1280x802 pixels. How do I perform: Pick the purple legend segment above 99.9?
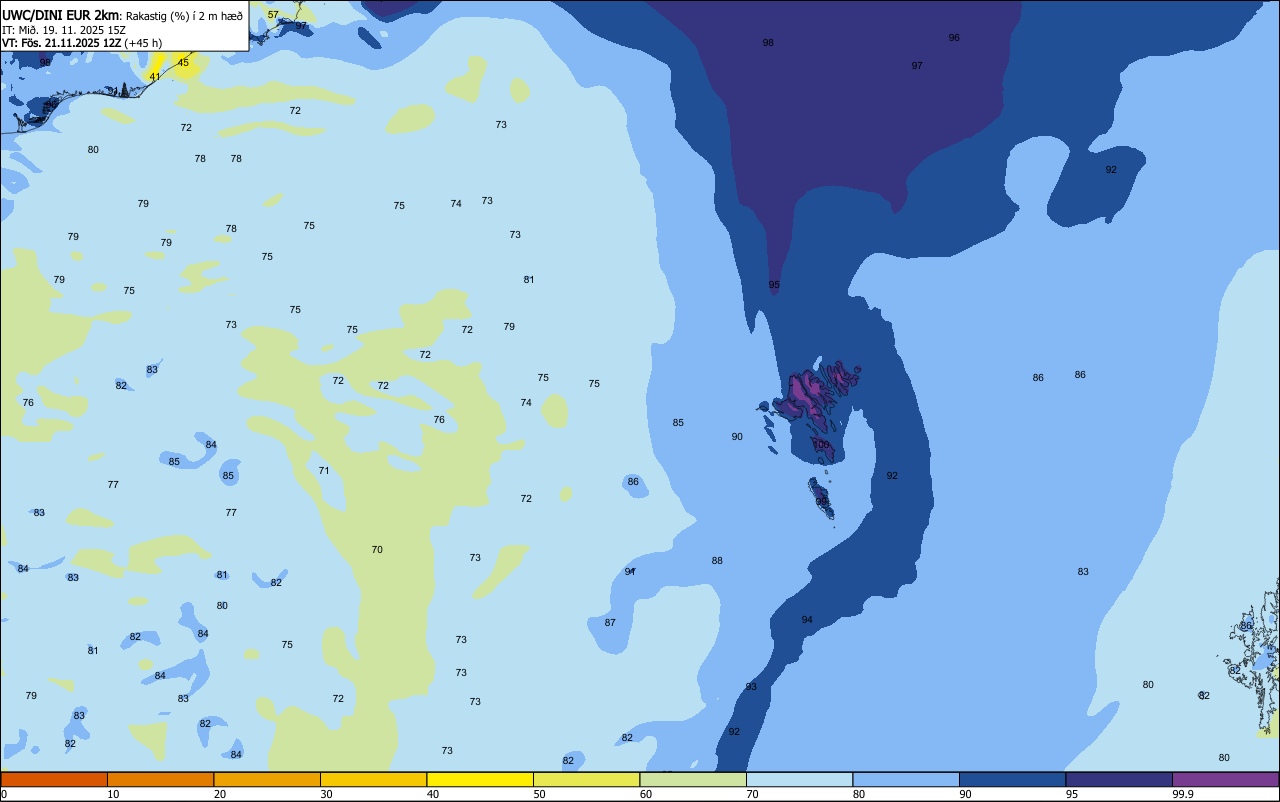[1225, 779]
